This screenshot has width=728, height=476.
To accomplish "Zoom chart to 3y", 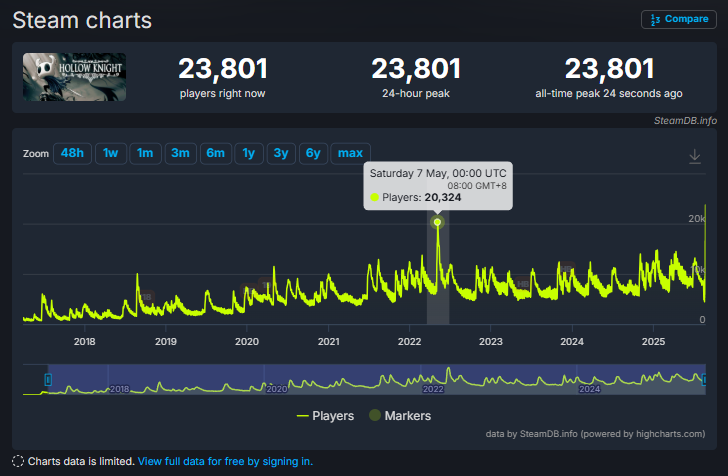I will [281, 153].
